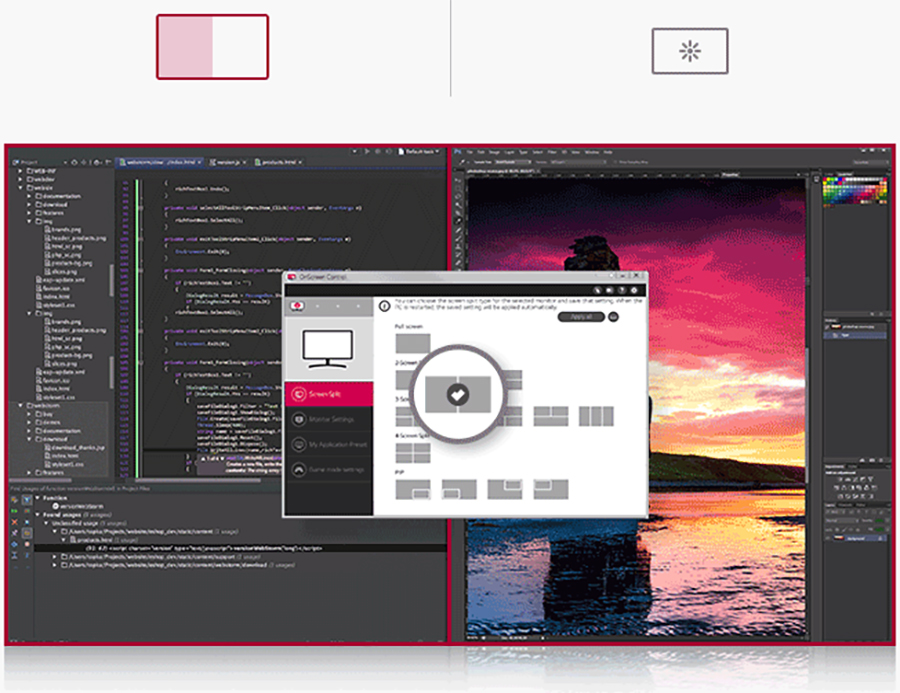Open Monitor Settings in OnScreen Control
Screen dimensions: 900x693
coord(329,420)
